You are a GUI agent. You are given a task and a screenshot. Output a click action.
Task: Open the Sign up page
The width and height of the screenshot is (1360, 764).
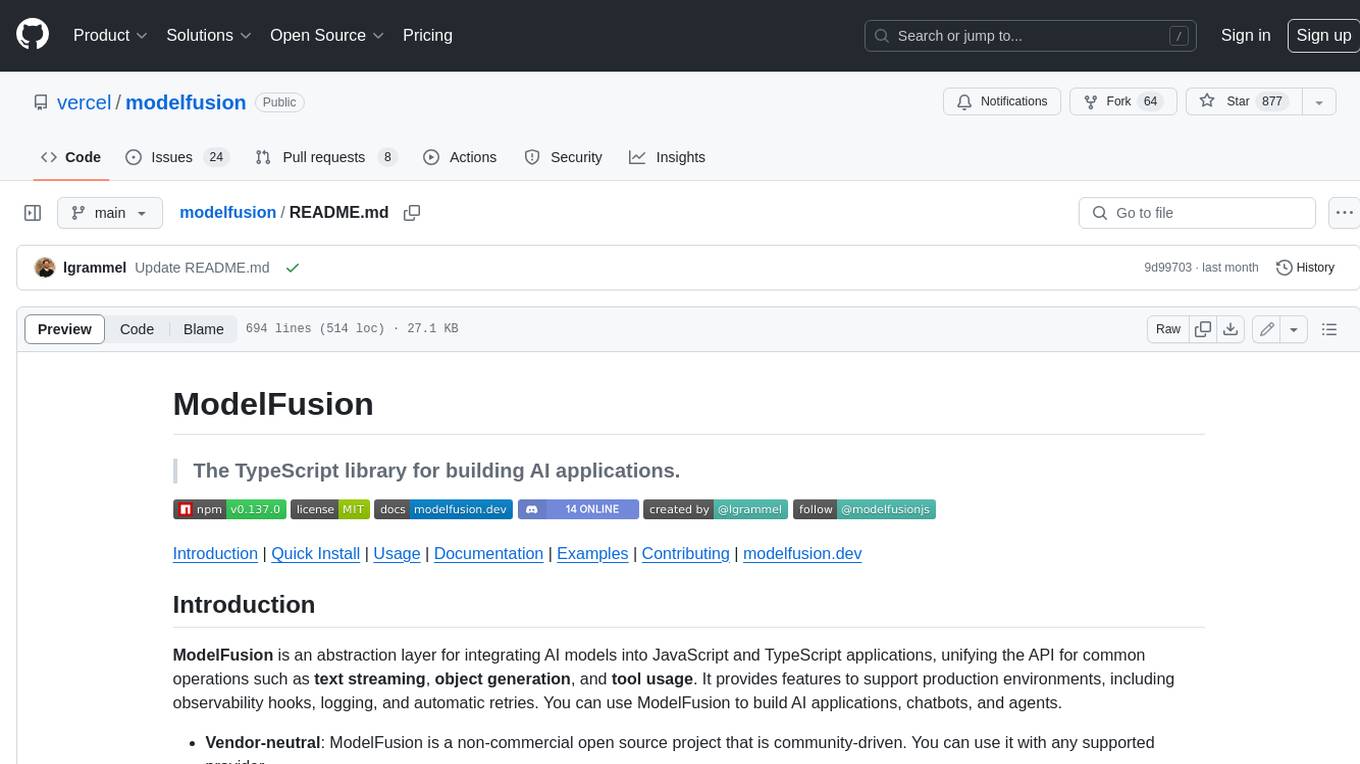click(x=1323, y=35)
